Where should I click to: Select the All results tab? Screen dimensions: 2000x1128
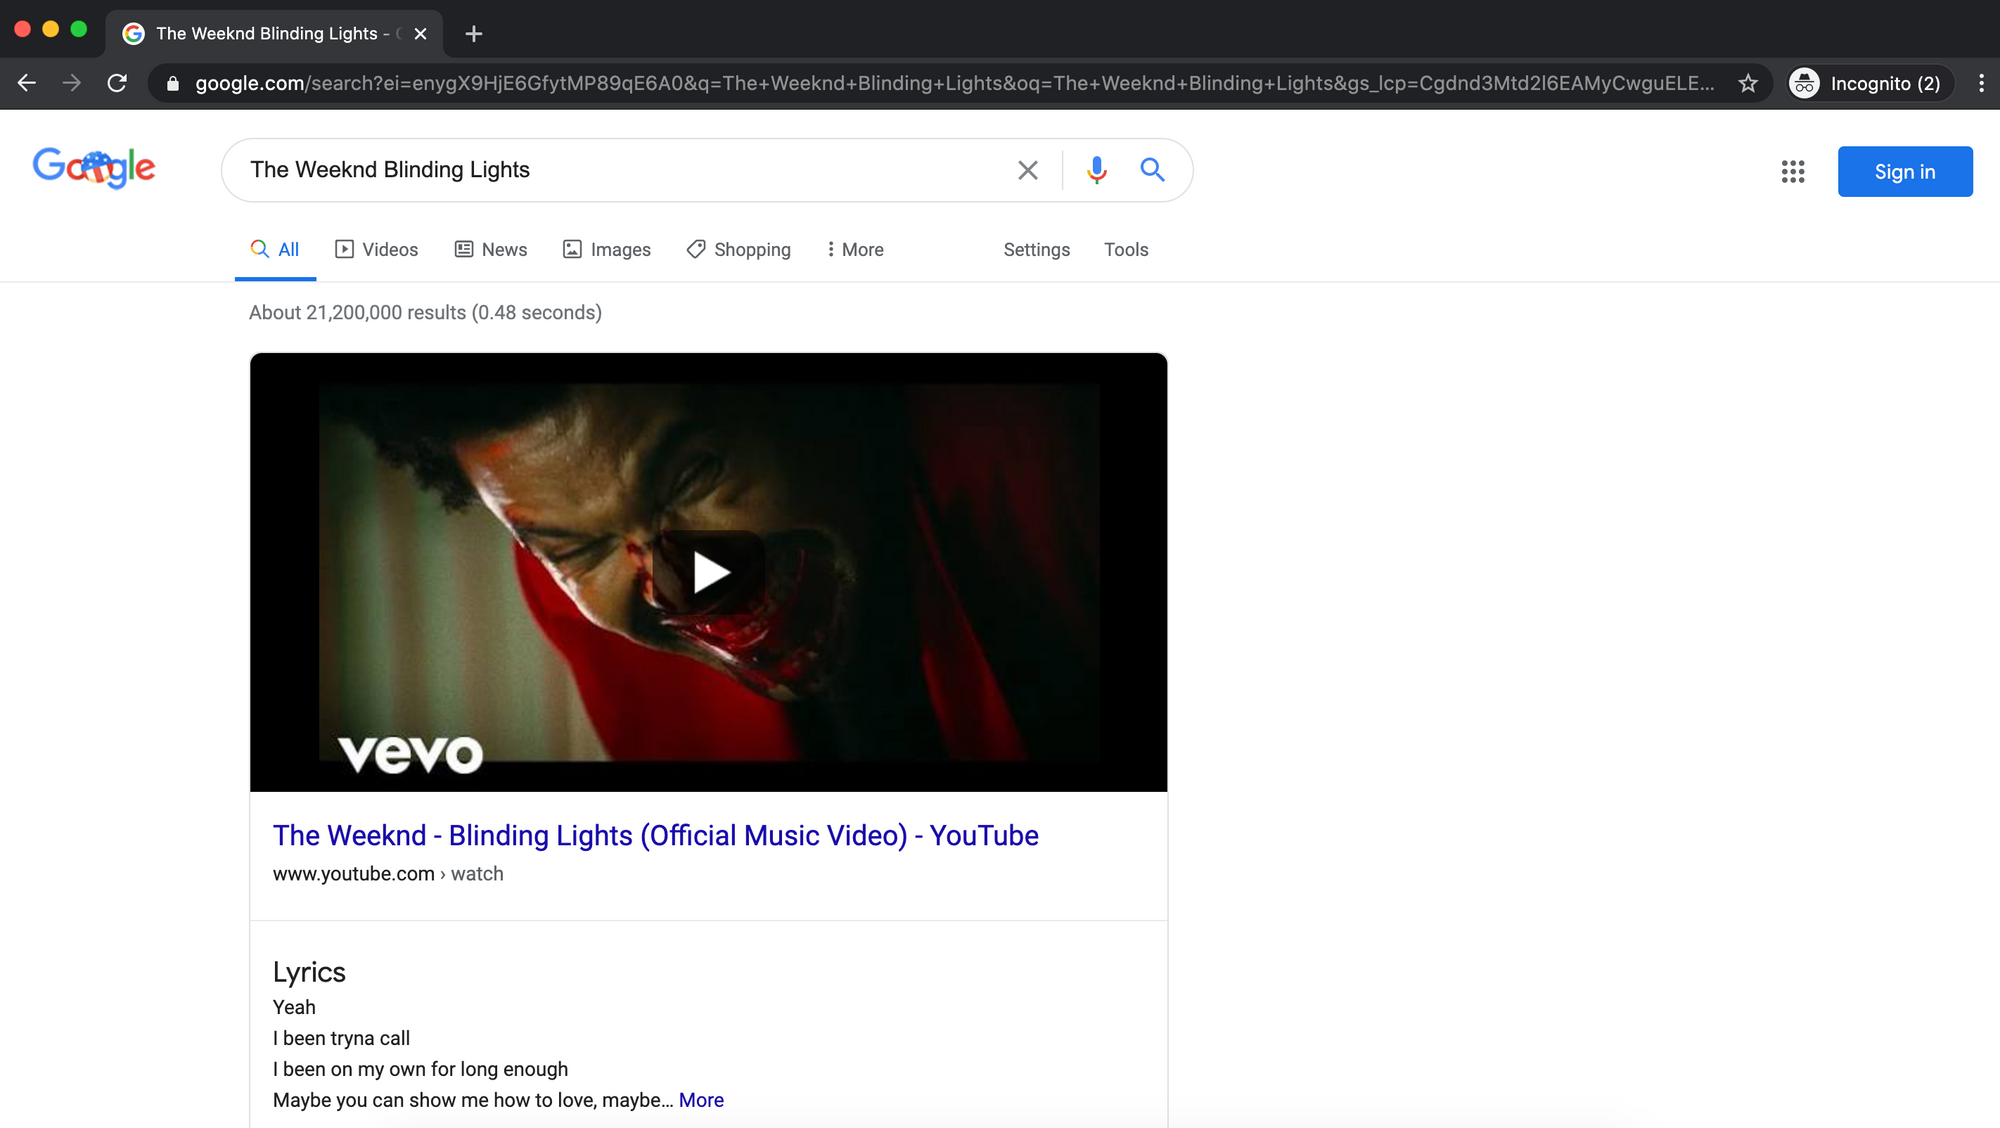coord(275,250)
